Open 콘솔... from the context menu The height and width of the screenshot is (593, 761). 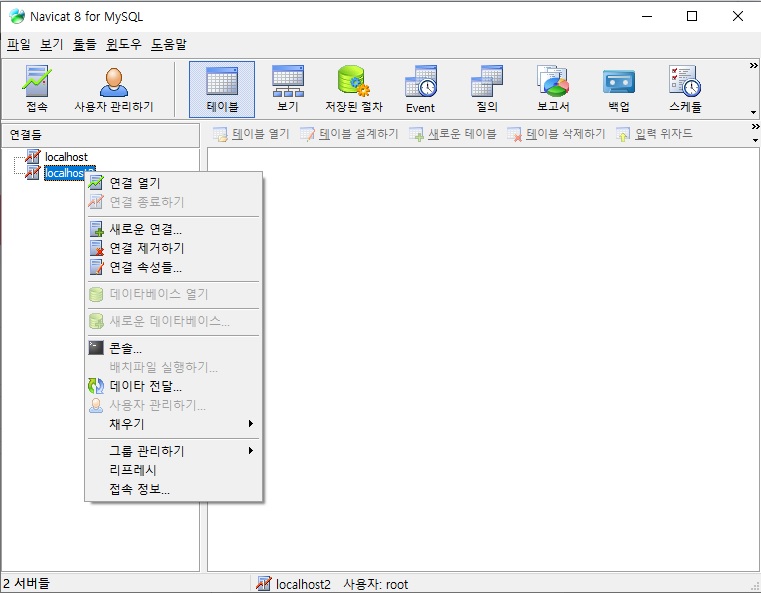click(174, 348)
